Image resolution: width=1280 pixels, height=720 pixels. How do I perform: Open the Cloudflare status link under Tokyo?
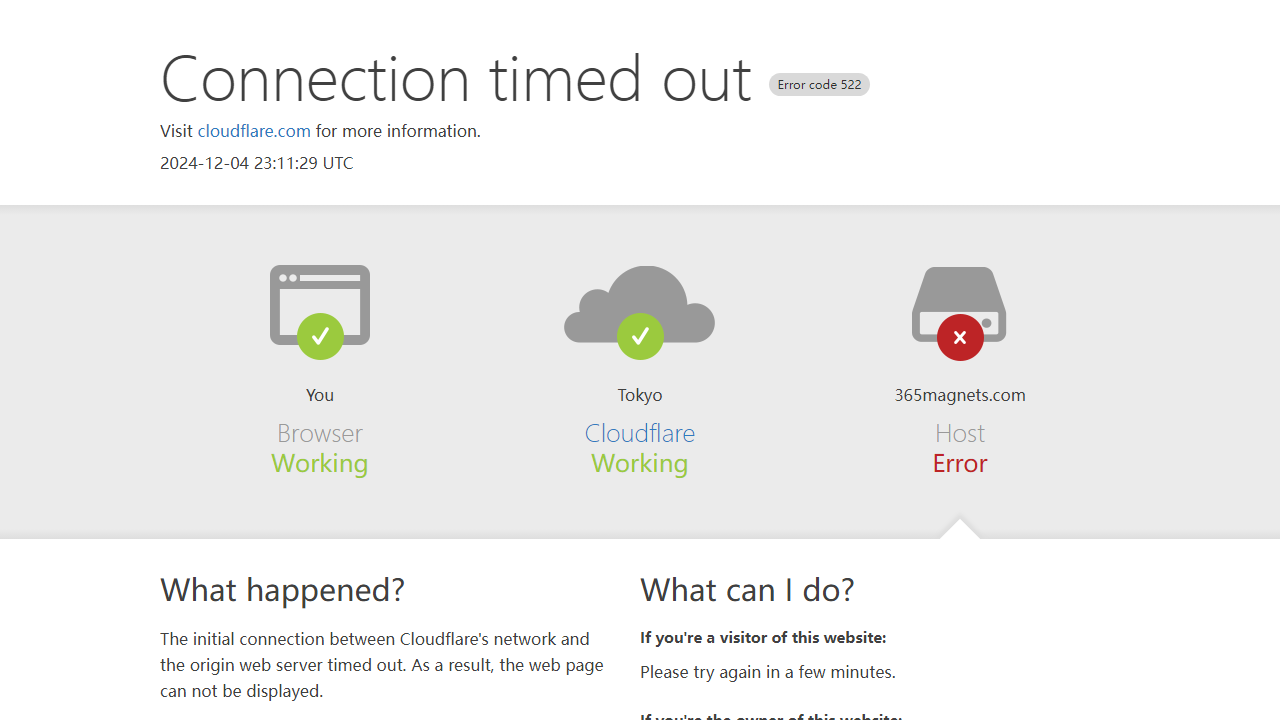(640, 433)
